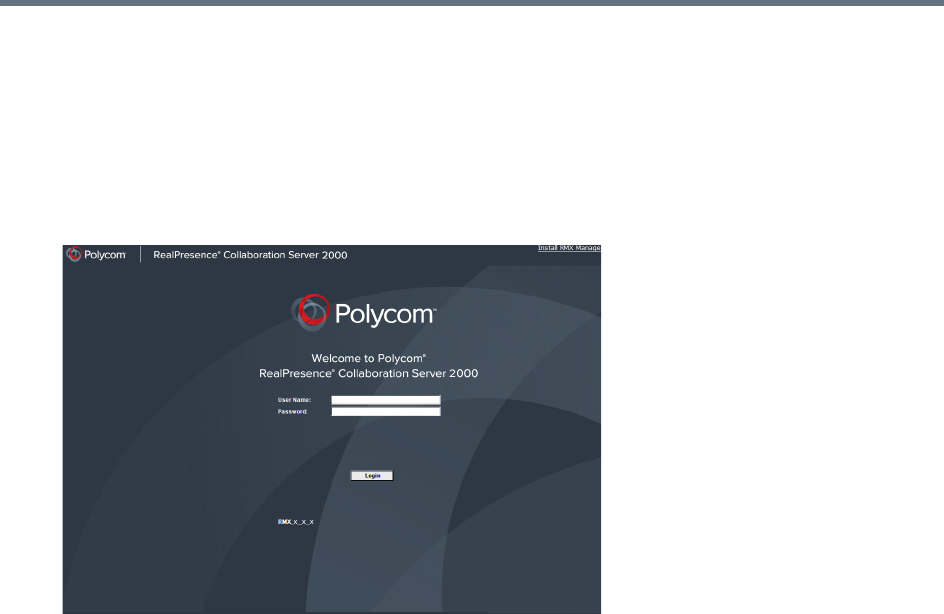Image resolution: width=944 pixels, height=614 pixels.
Task: Select the 'Welcome to Polycom' text
Action: point(368,358)
